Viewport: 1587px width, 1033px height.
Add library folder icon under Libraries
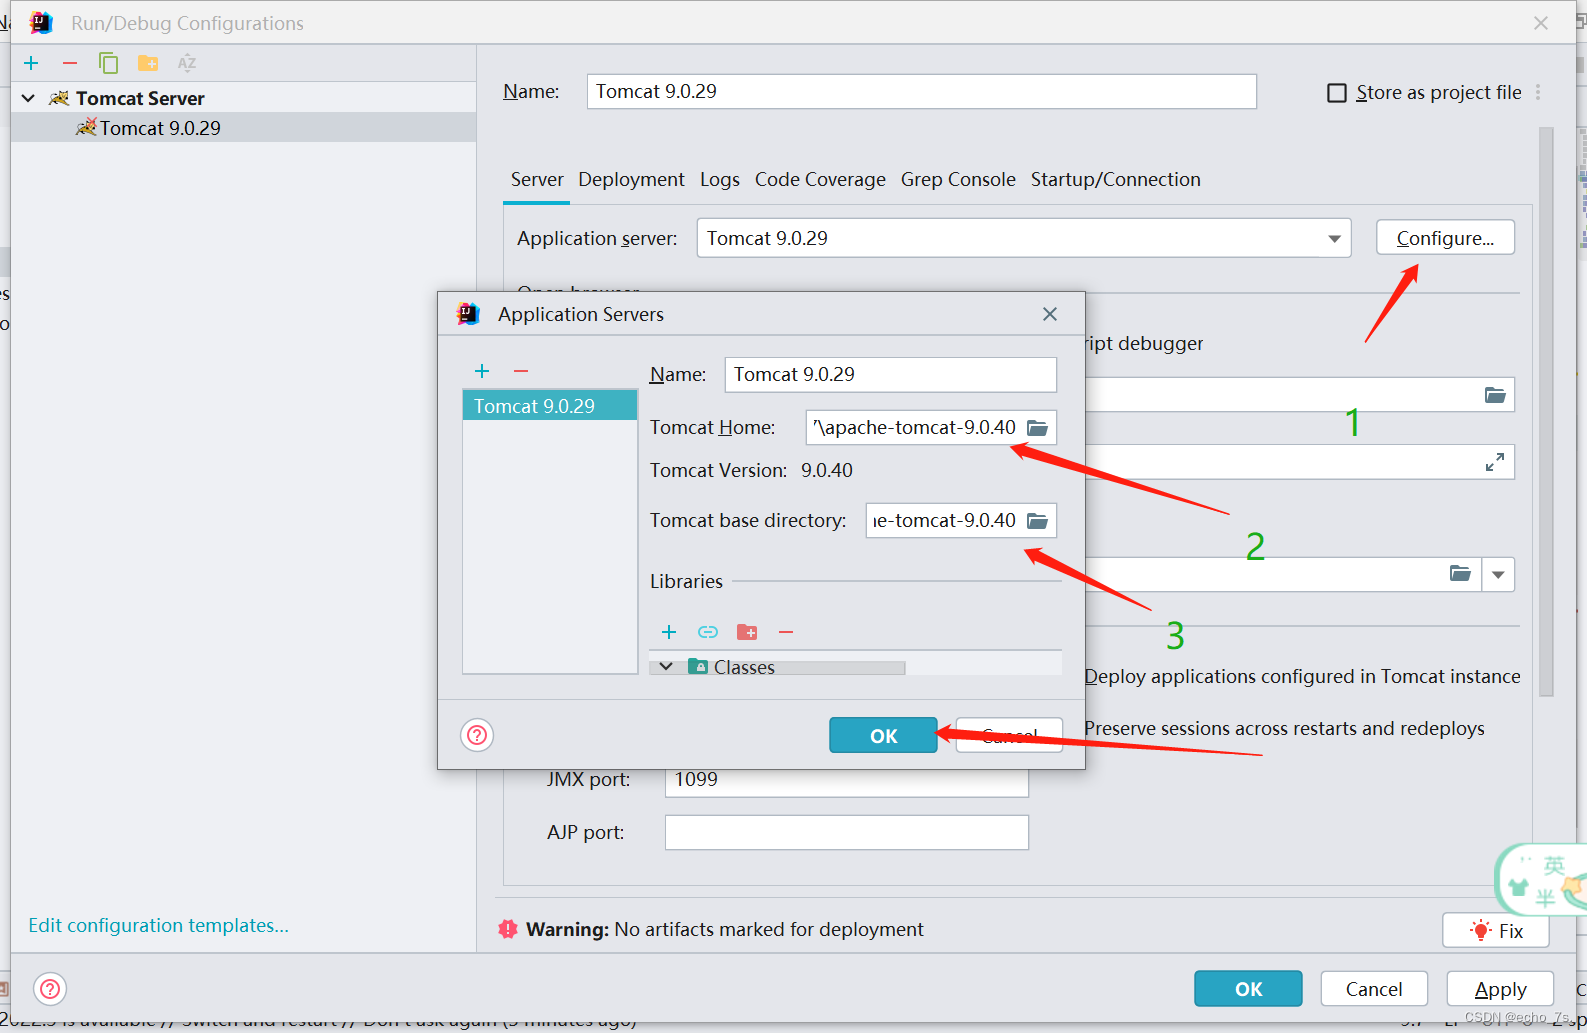tap(747, 632)
